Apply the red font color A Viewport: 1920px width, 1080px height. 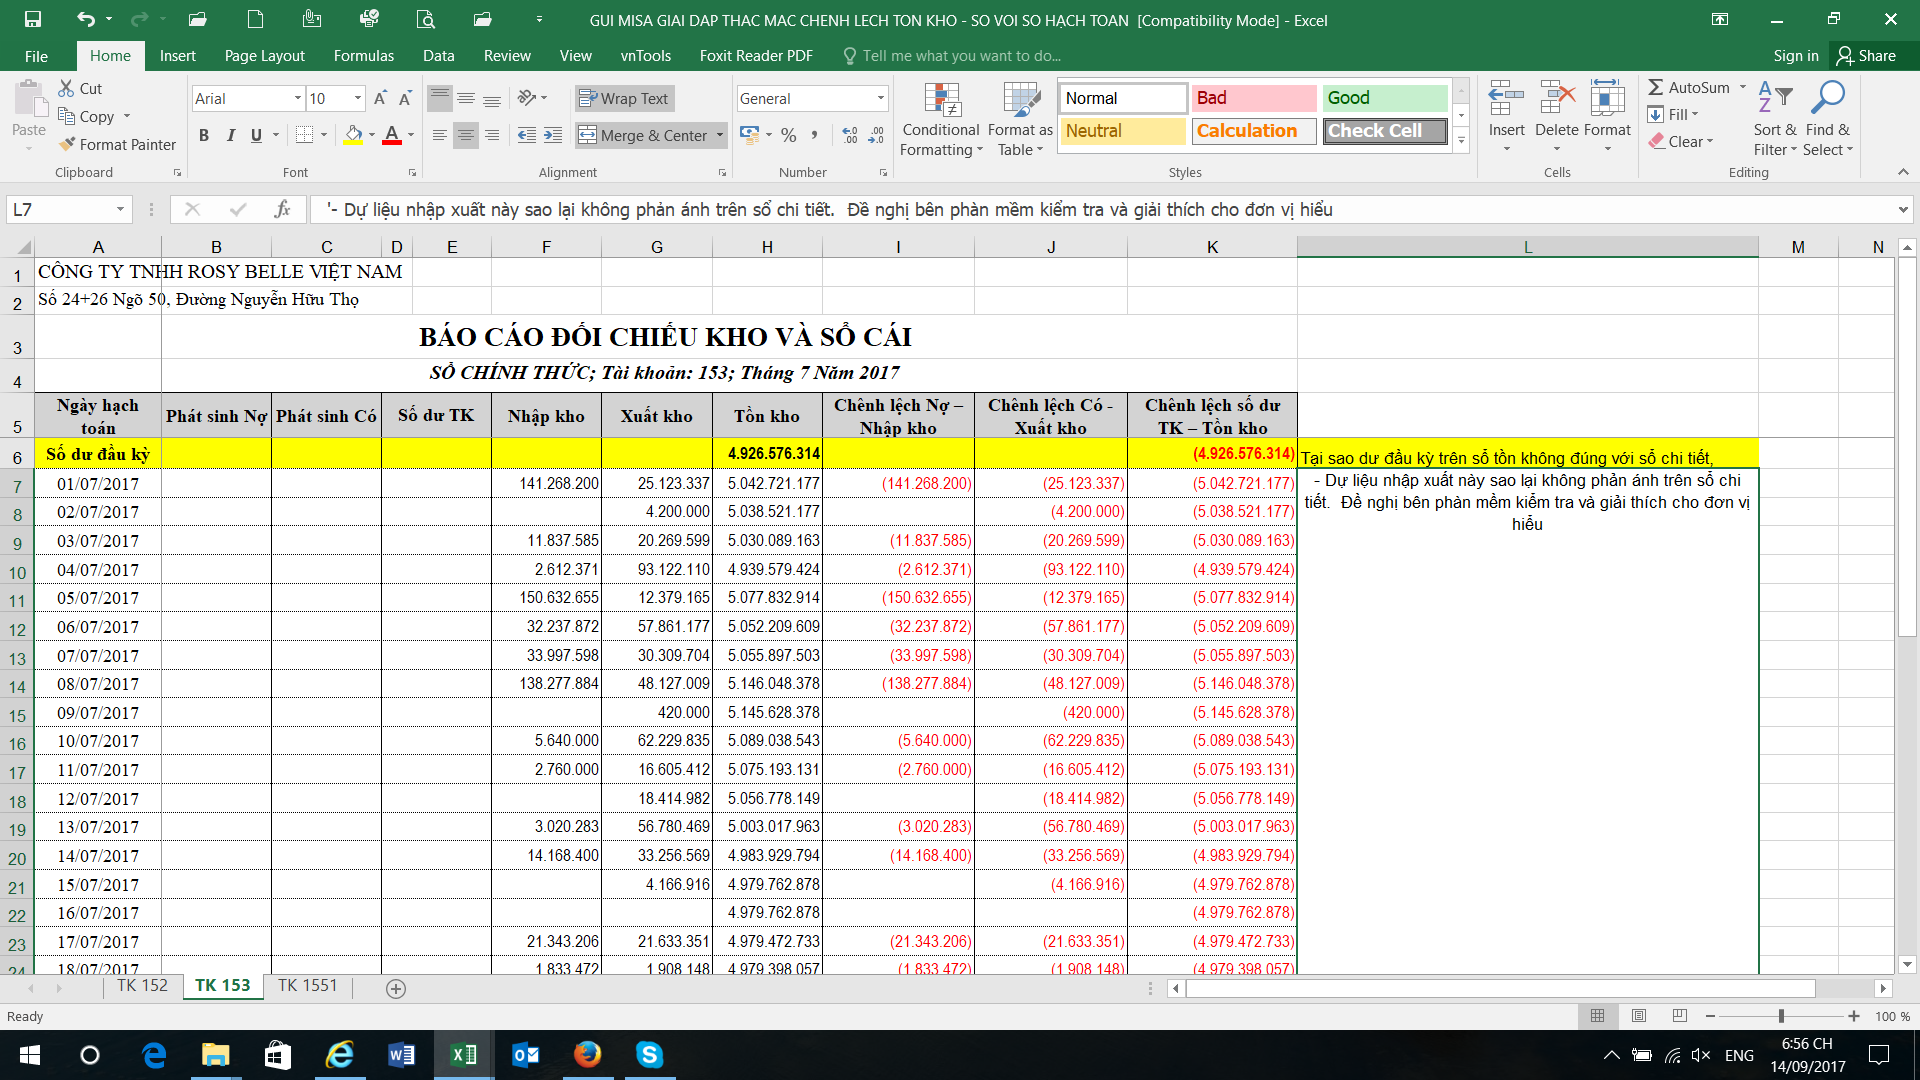(x=392, y=135)
